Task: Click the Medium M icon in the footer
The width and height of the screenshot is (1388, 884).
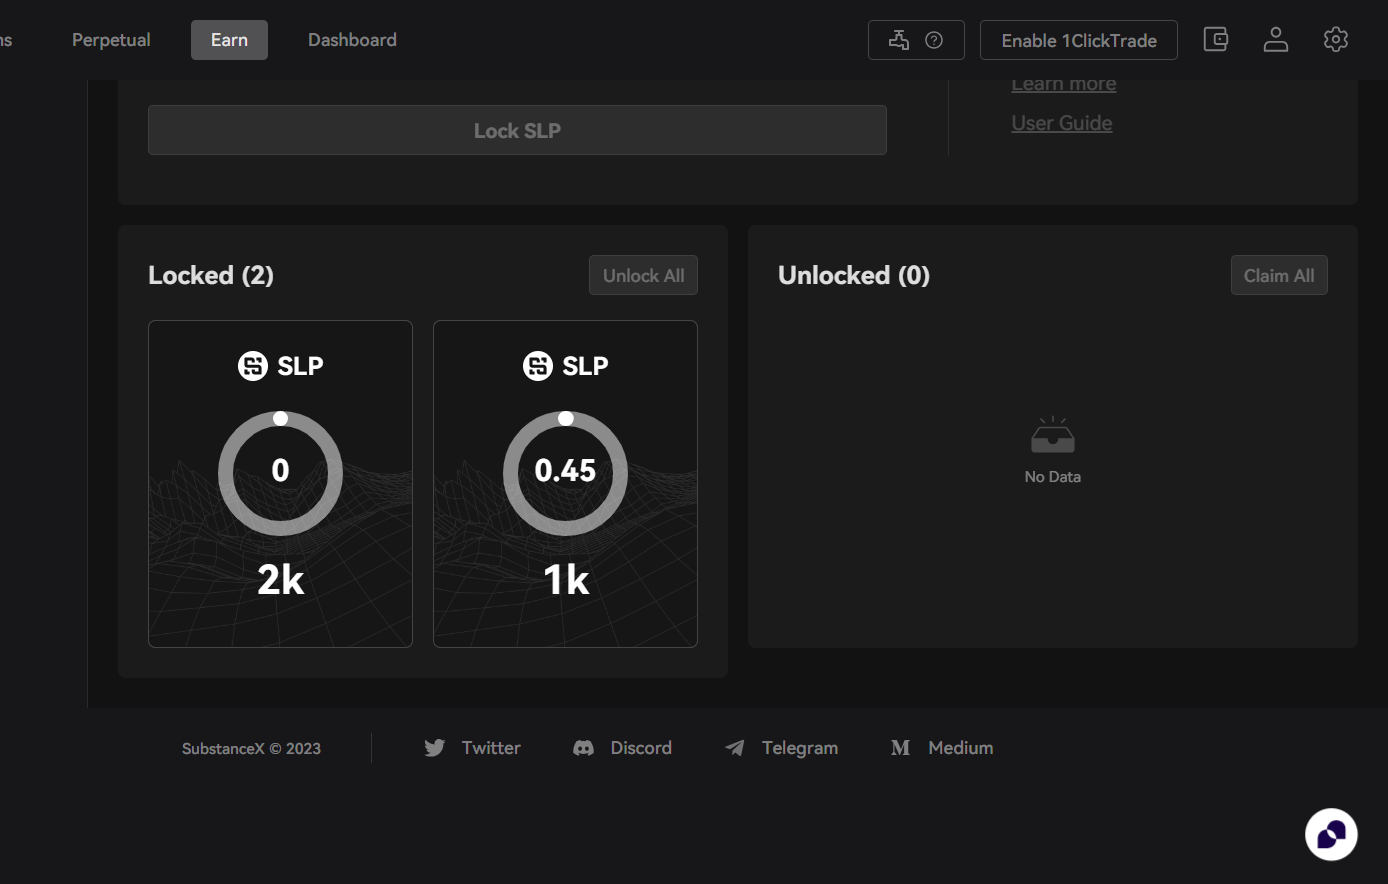Action: [900, 748]
